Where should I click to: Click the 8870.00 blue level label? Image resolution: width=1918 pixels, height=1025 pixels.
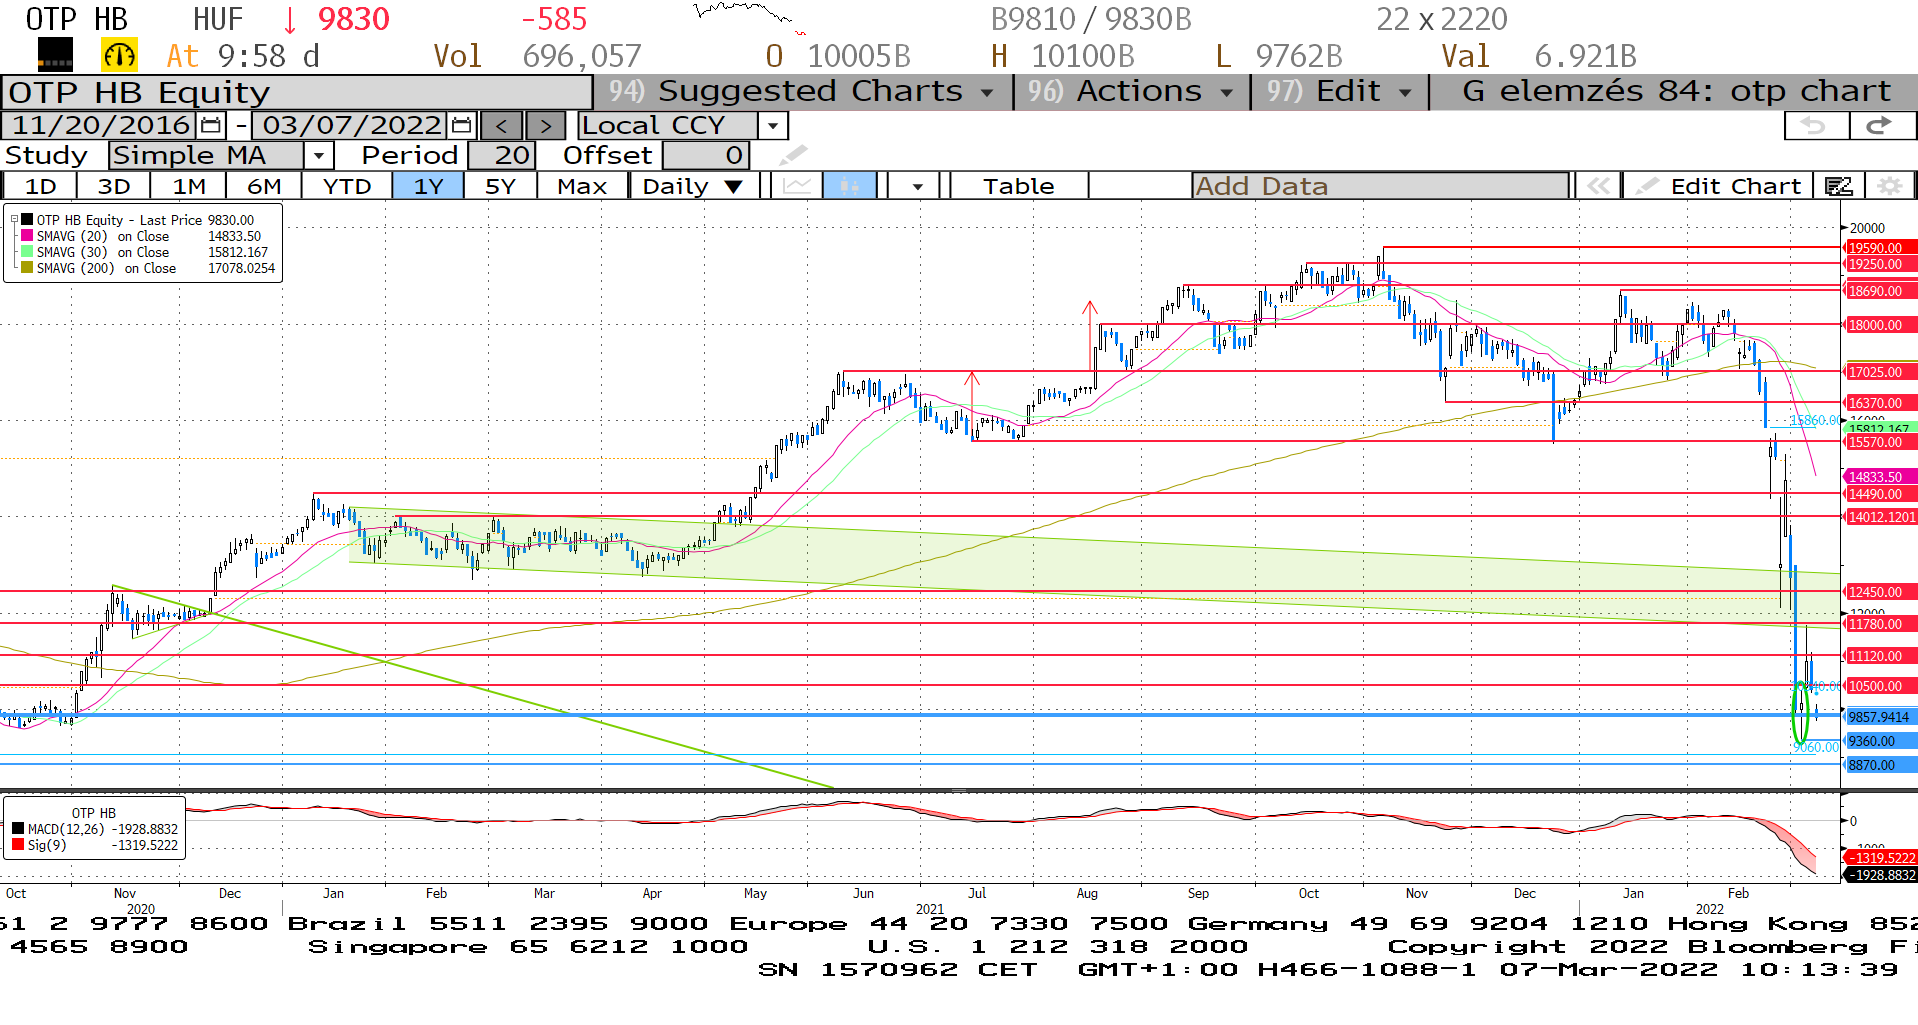click(1880, 765)
